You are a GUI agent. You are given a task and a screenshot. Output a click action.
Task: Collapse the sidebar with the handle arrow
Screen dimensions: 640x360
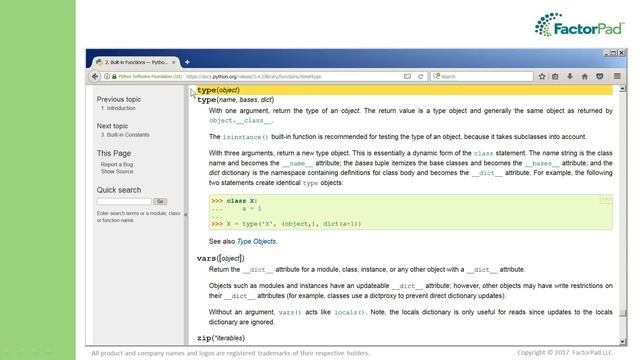[x=186, y=214]
